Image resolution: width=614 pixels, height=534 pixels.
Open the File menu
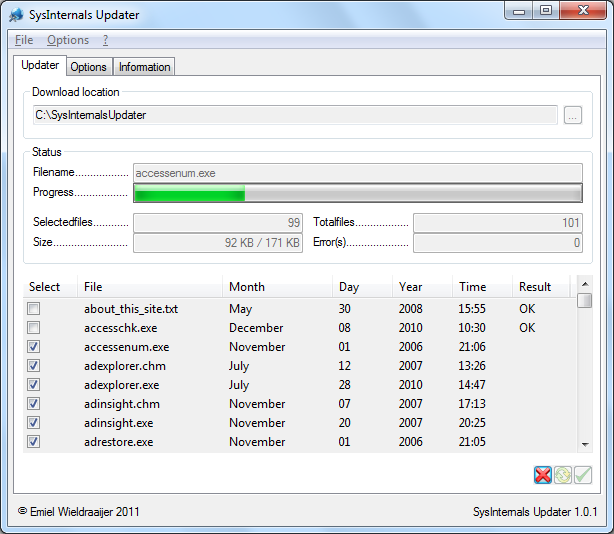tap(24, 40)
